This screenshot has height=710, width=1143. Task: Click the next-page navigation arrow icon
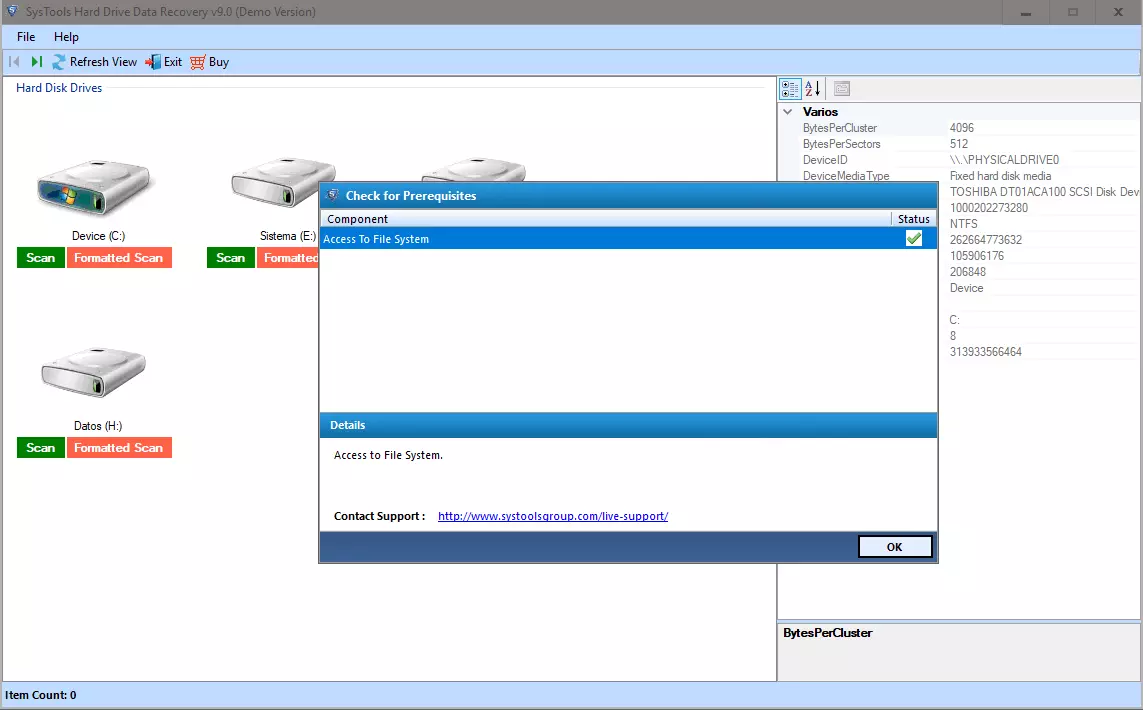37,62
